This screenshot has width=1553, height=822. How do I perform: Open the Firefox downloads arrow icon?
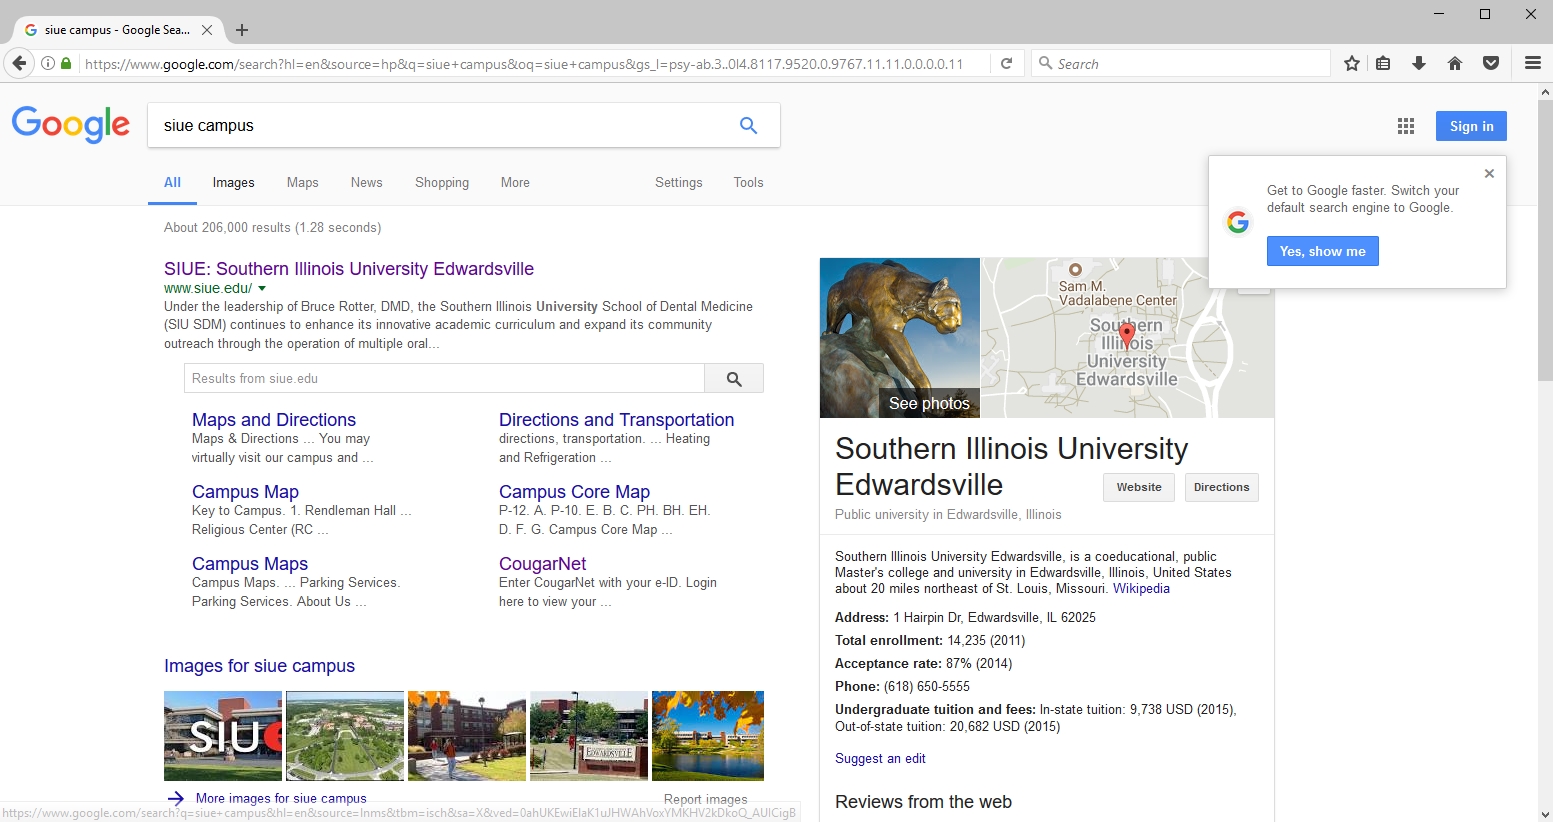(1419, 64)
